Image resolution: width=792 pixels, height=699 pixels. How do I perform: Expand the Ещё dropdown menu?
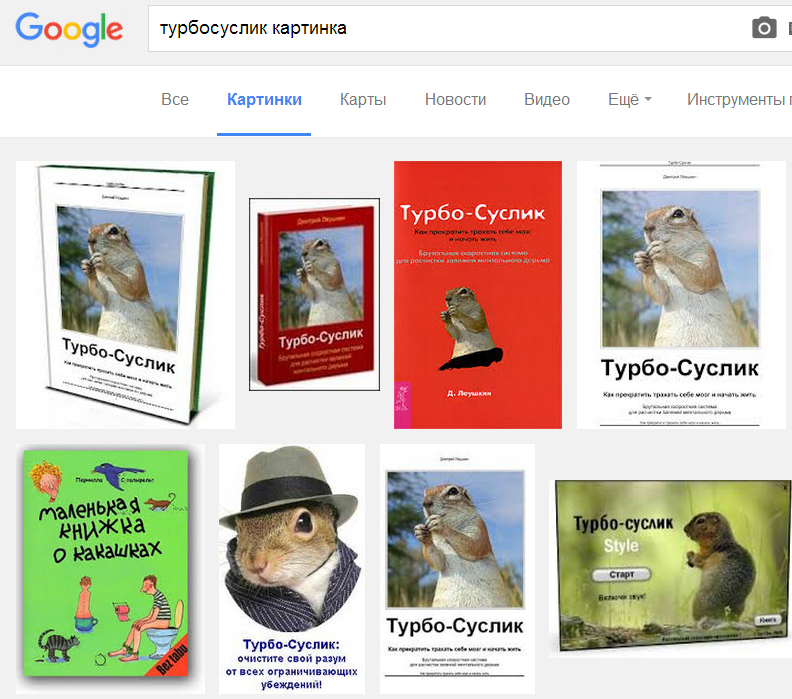point(629,99)
